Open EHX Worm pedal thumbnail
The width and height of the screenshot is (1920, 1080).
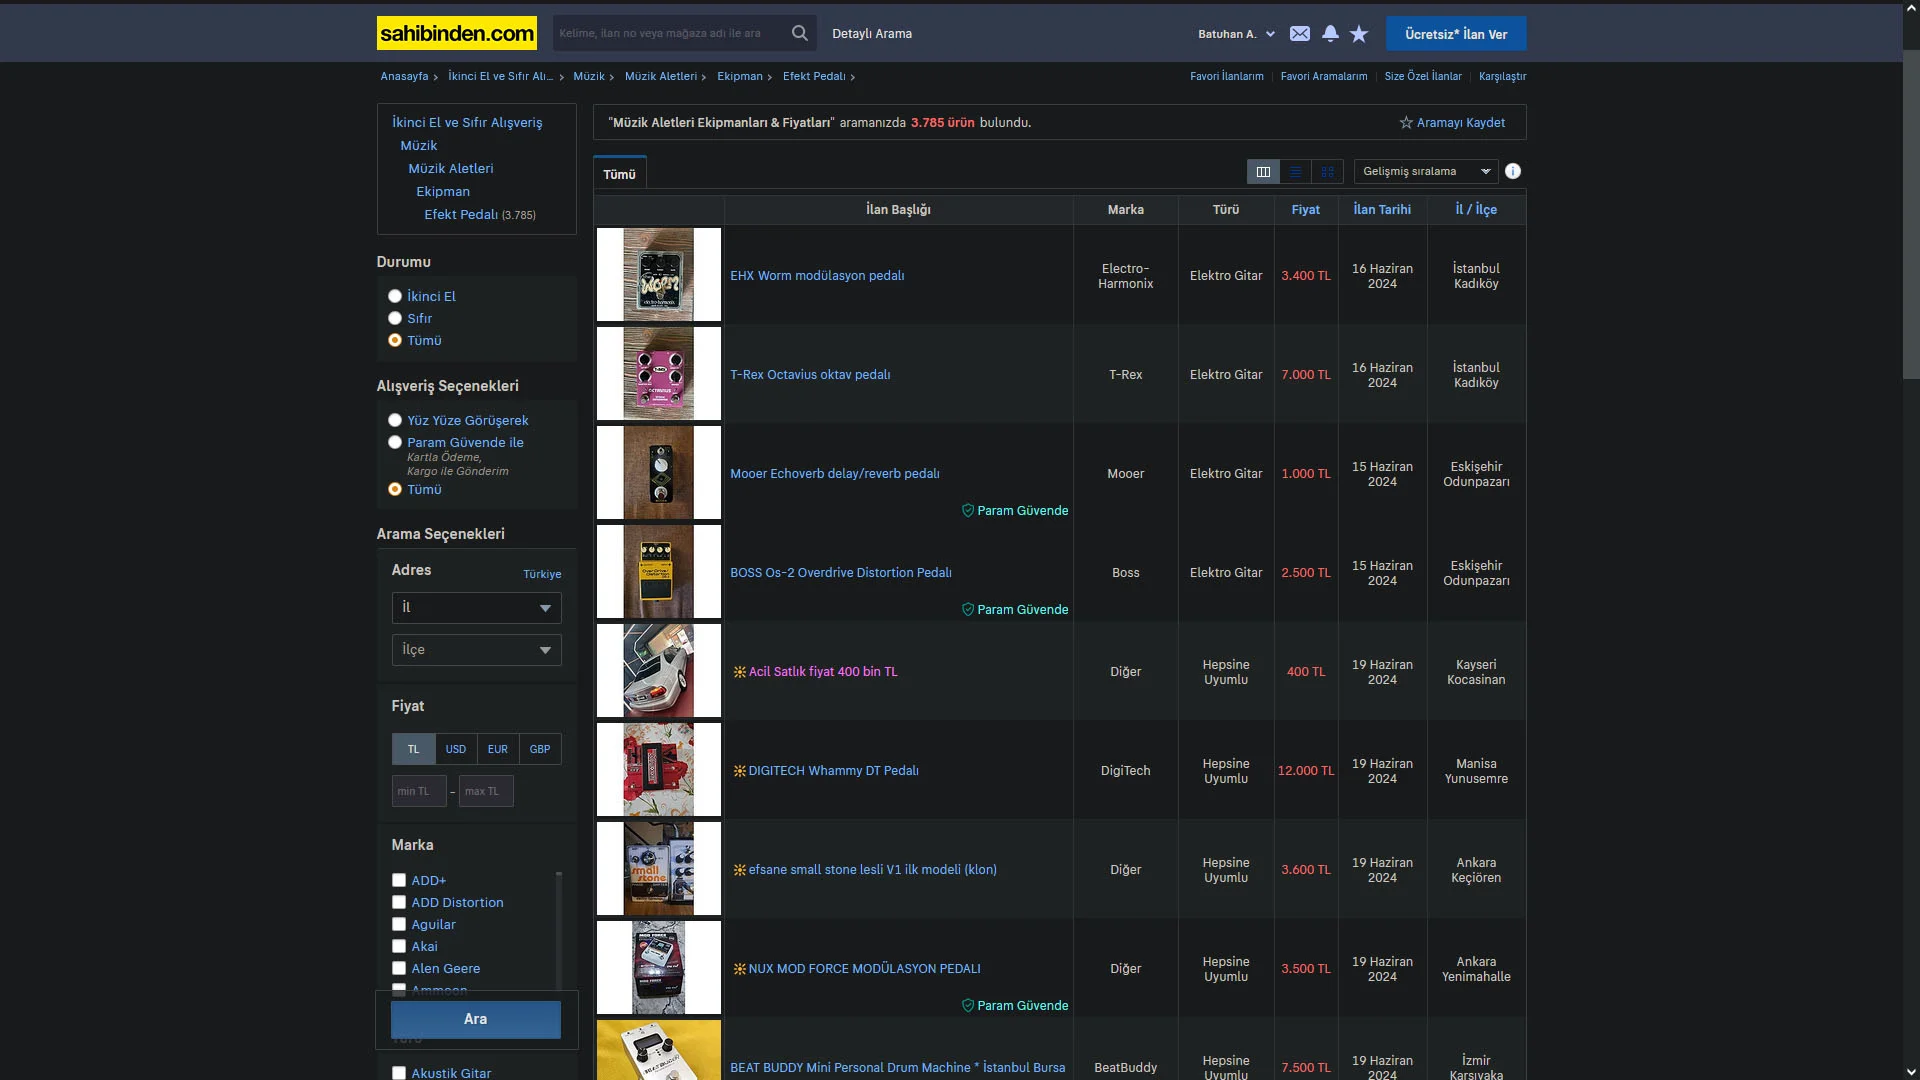659,275
